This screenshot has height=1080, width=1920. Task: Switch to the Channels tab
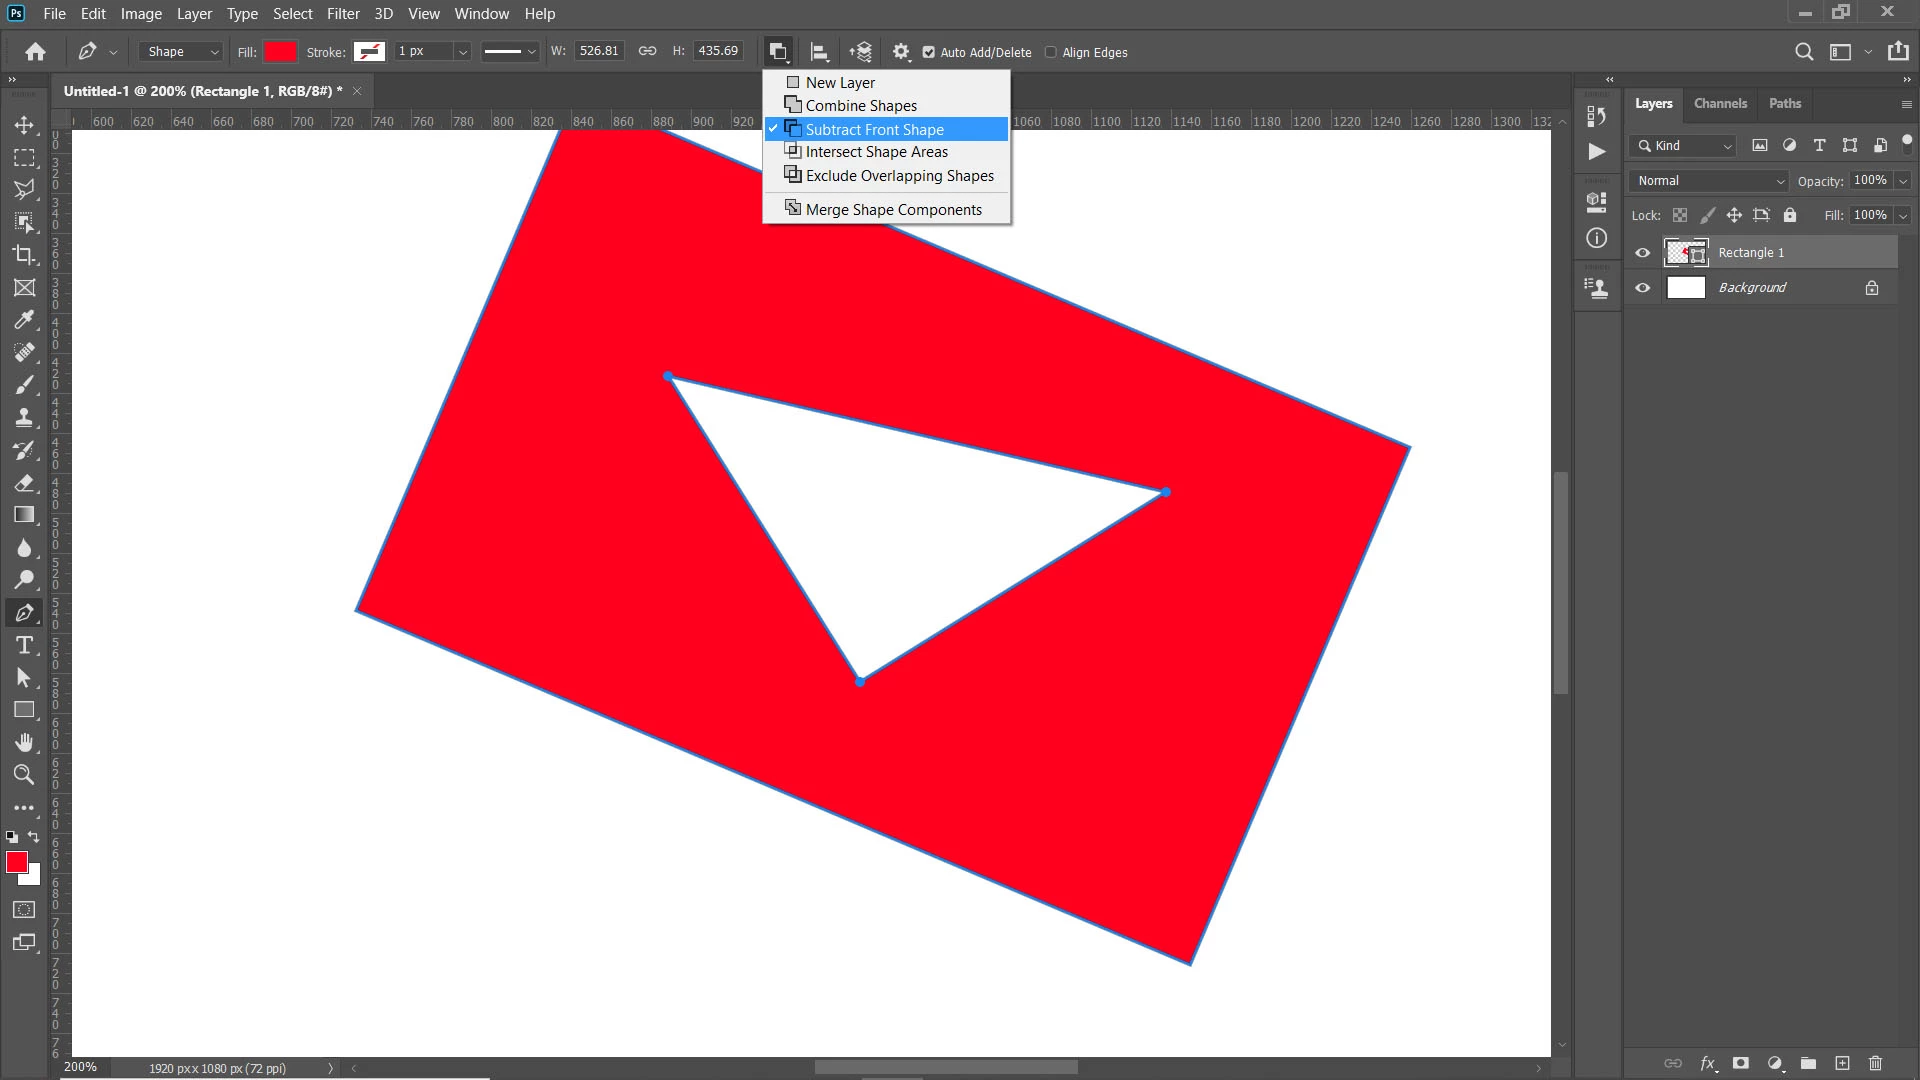(1720, 104)
